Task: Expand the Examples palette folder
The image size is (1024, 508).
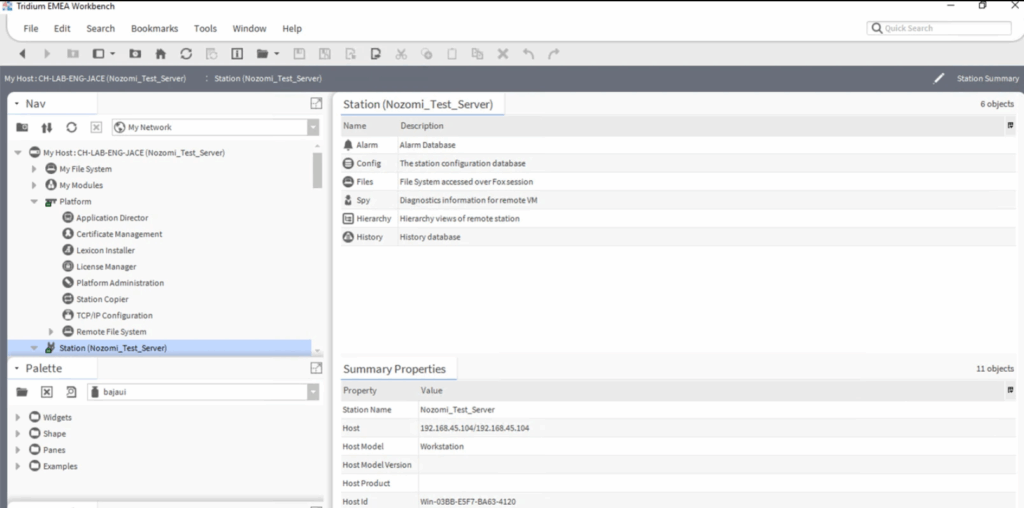Action: pyautogui.click(x=18, y=466)
